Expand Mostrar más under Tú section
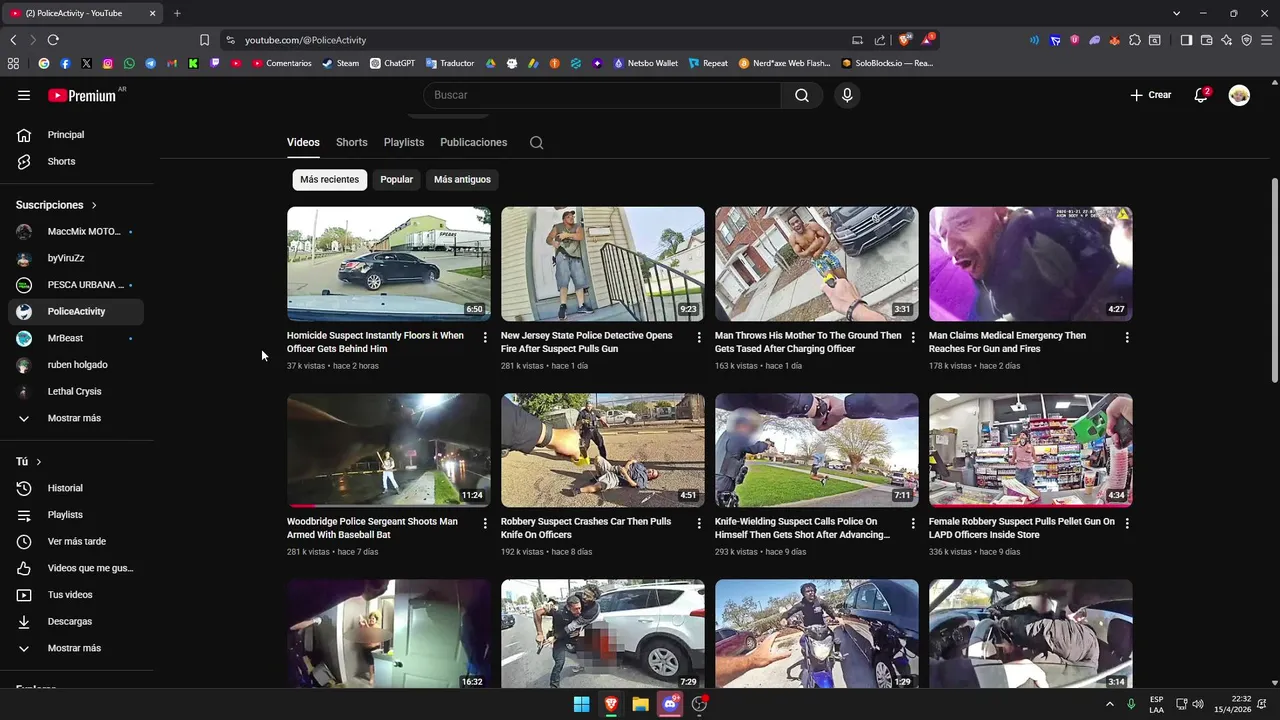 [x=76, y=648]
